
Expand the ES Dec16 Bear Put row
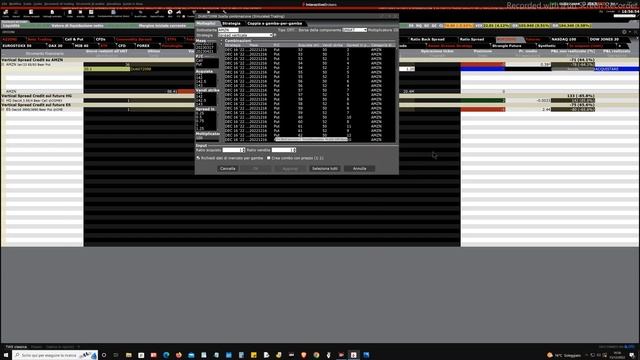click(x=3, y=109)
